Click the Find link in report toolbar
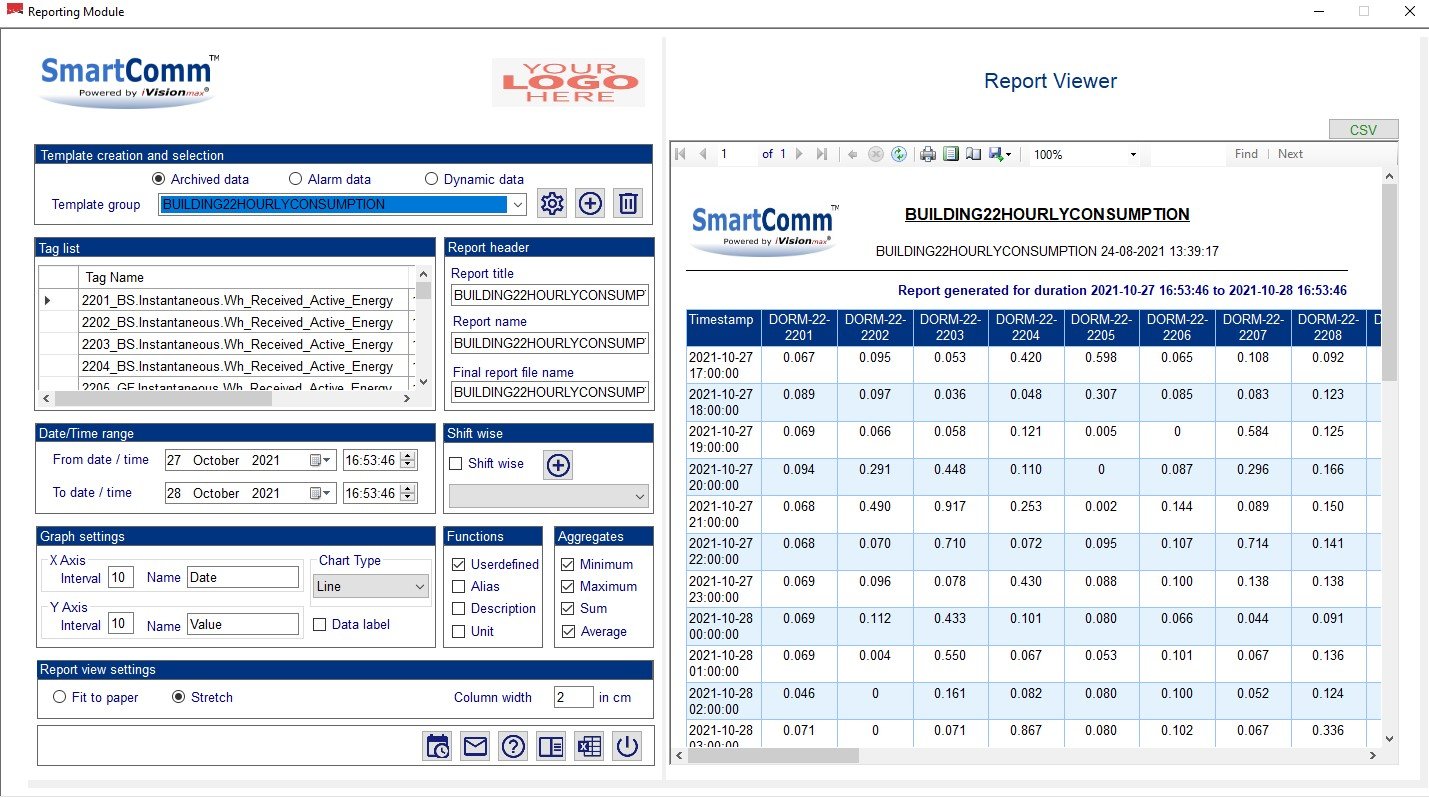 click(x=1246, y=154)
